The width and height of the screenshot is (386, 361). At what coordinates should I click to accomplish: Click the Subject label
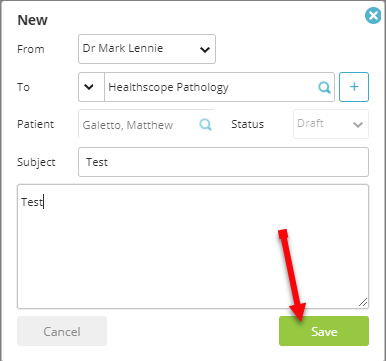36,162
